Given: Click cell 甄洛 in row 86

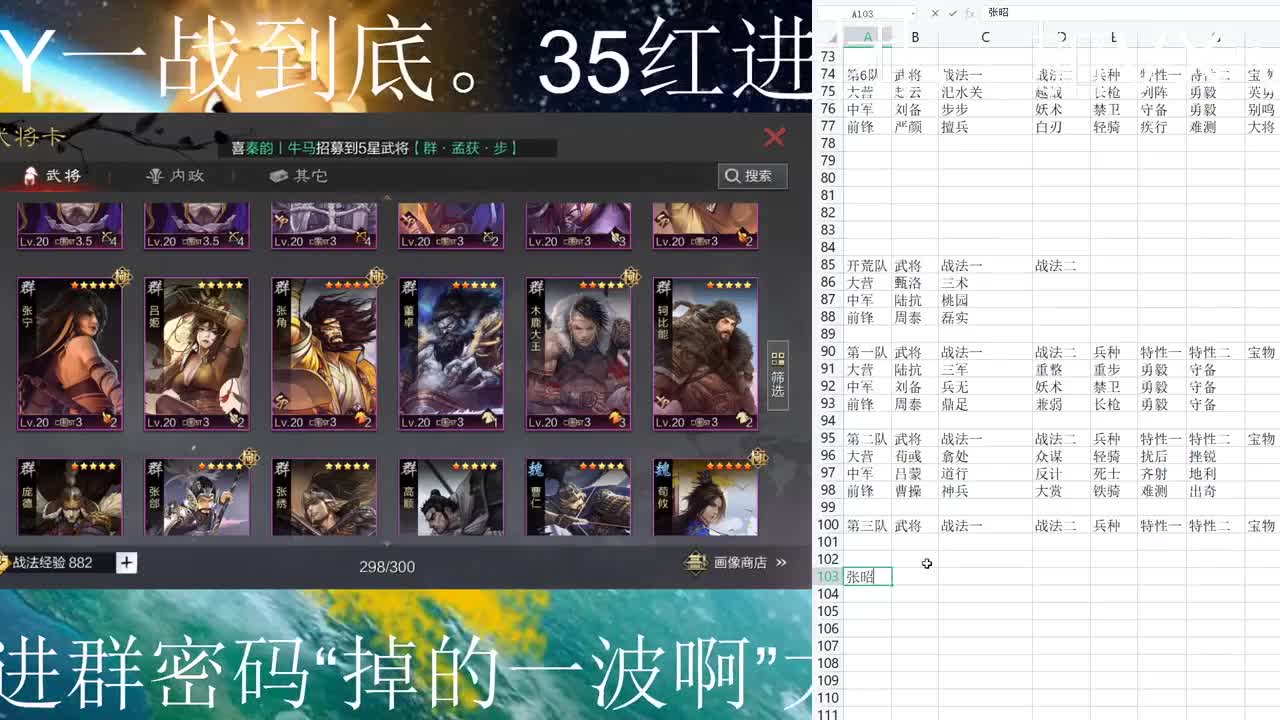Looking at the screenshot, I should pyautogui.click(x=915, y=283).
